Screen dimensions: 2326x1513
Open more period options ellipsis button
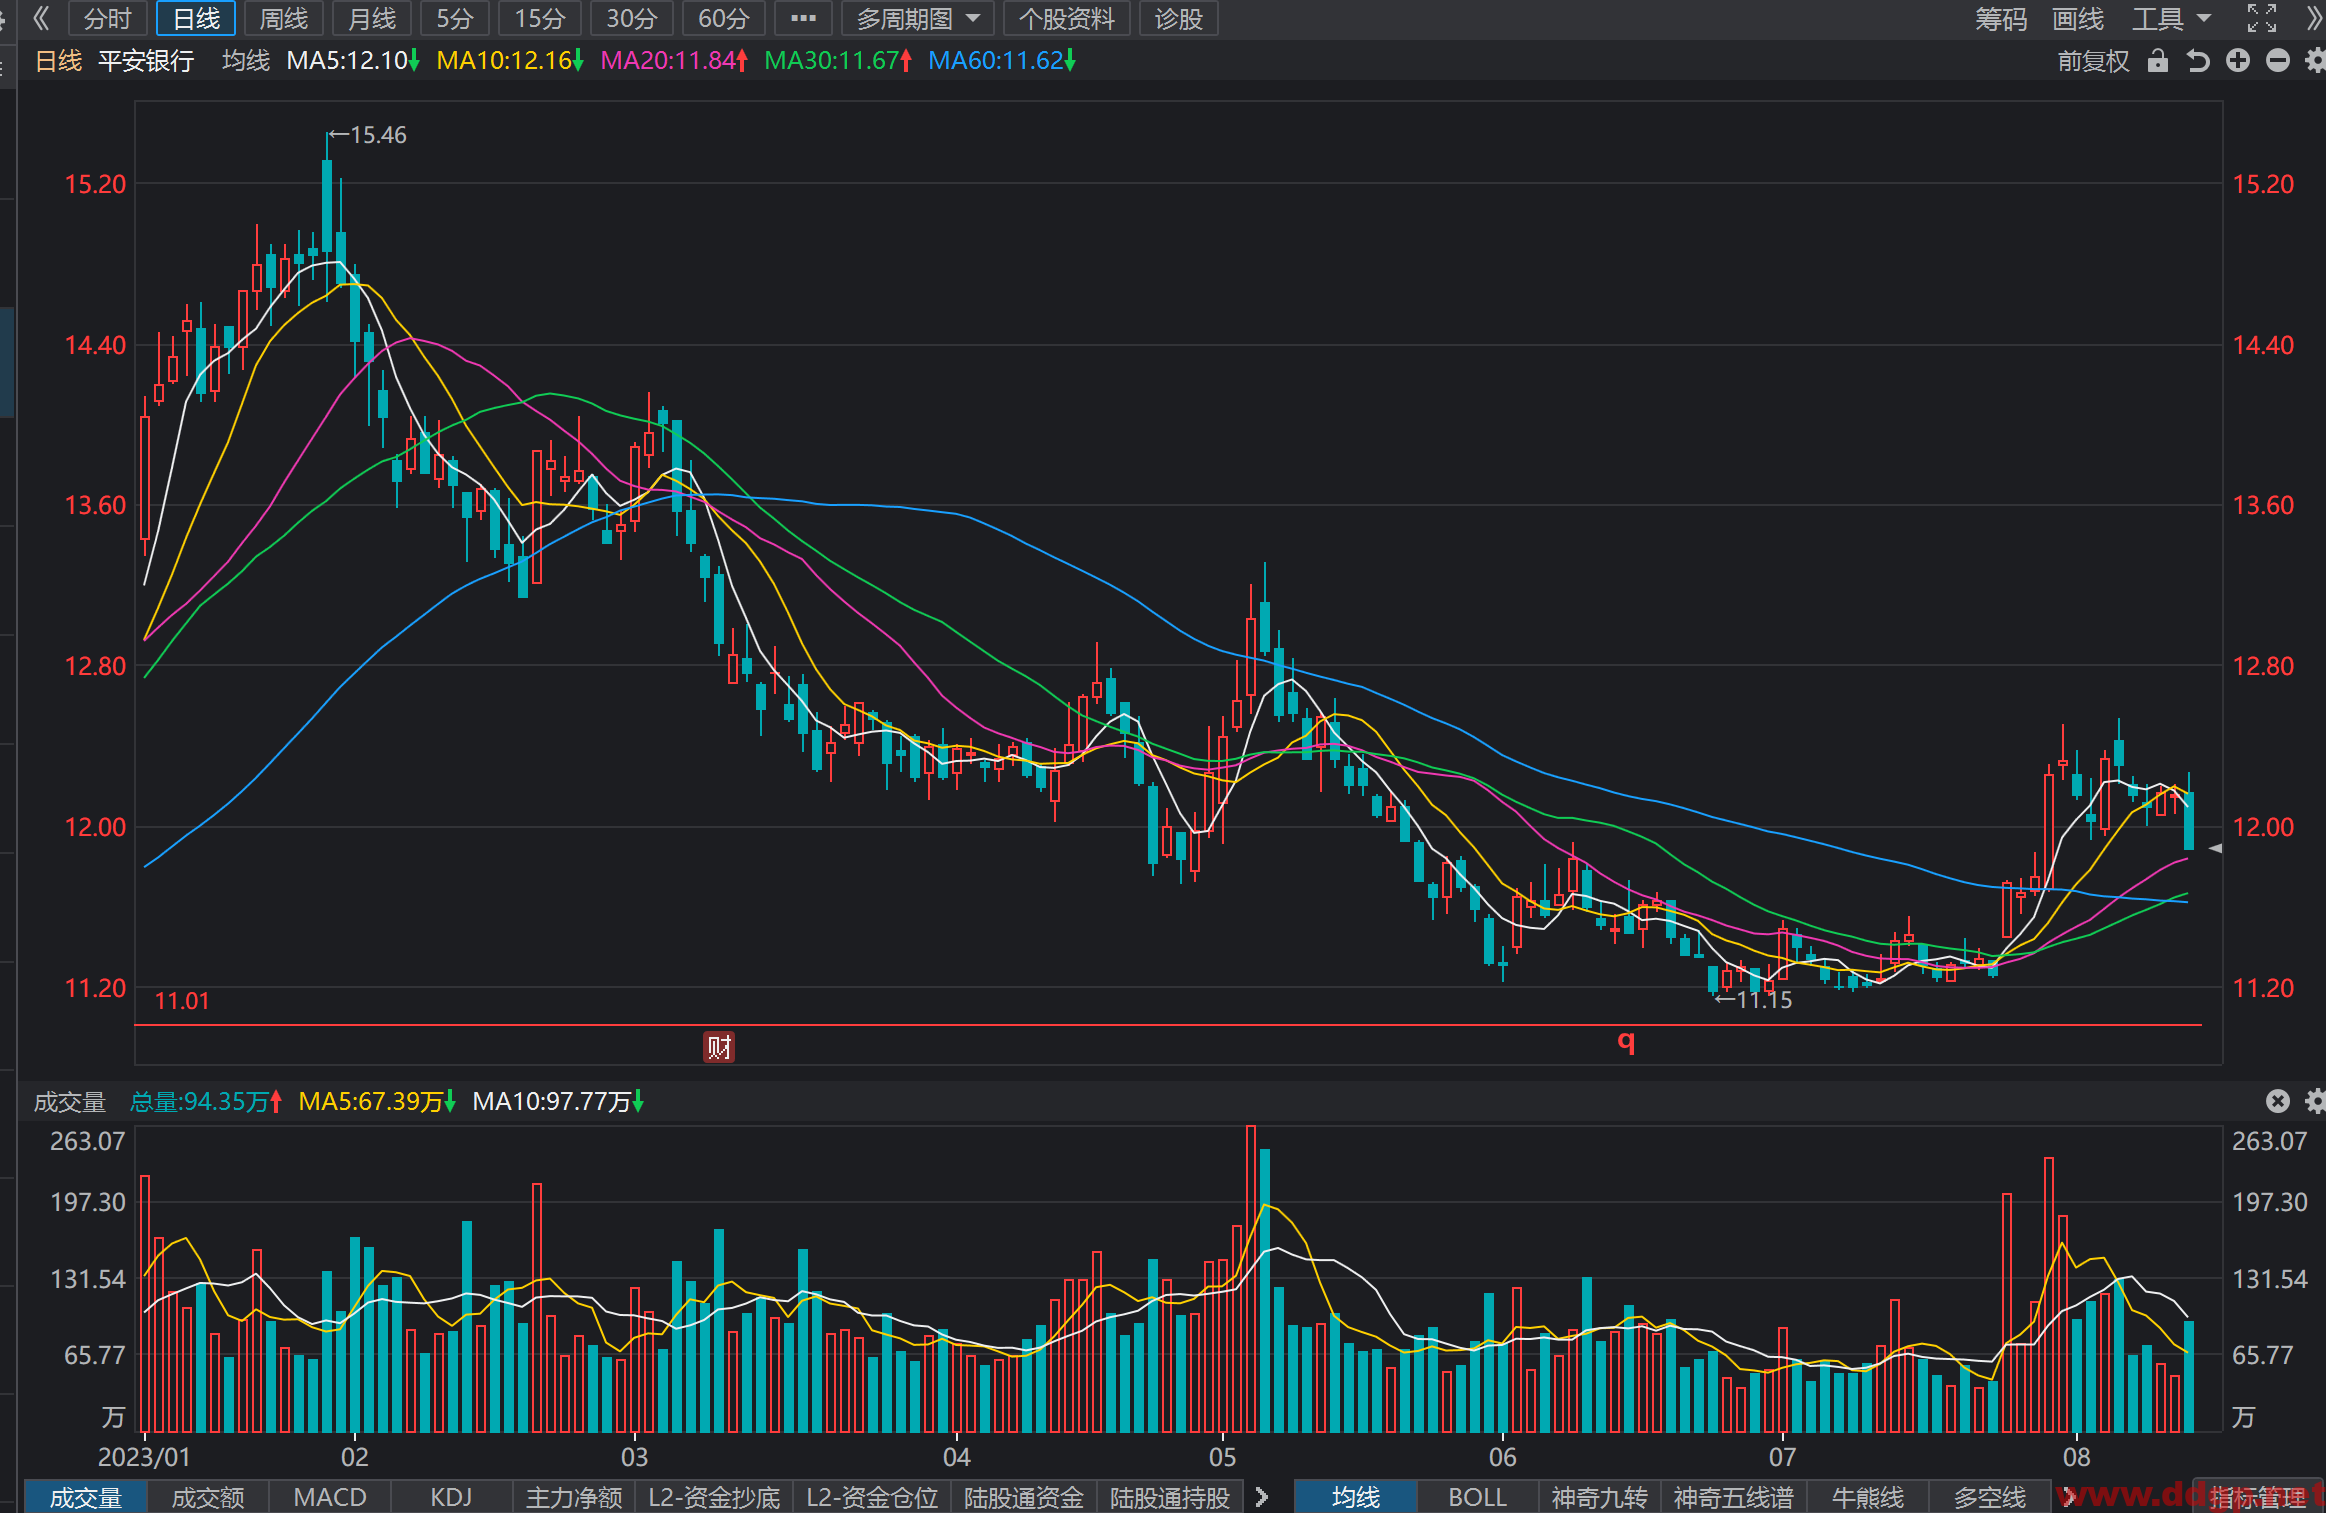803,18
